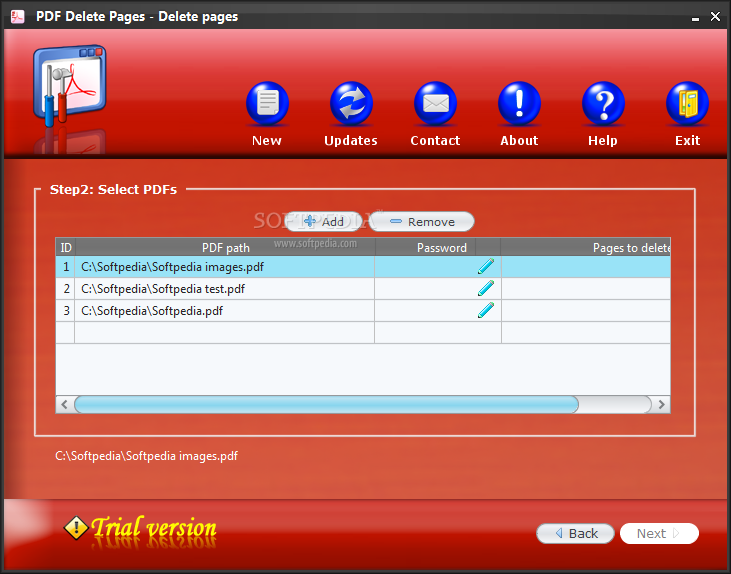Minimize the PDF Delete Pages window
The width and height of the screenshot is (731, 574).
tap(695, 18)
